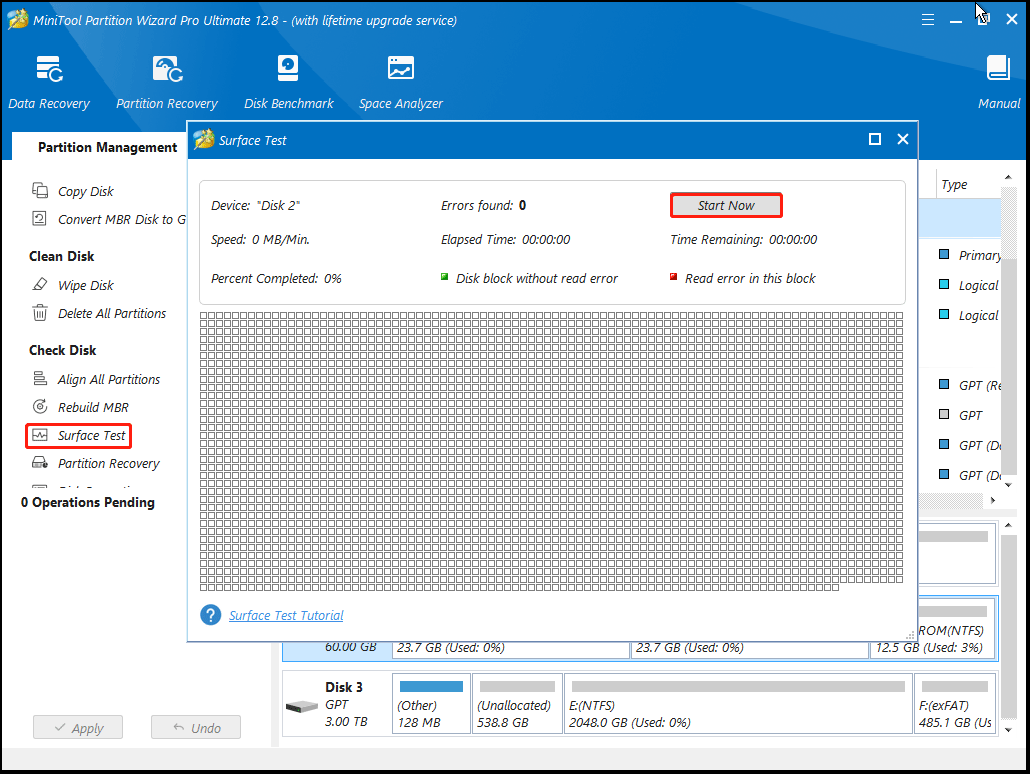Click Rebuild MBR icon
The width and height of the screenshot is (1030, 774).
point(40,407)
